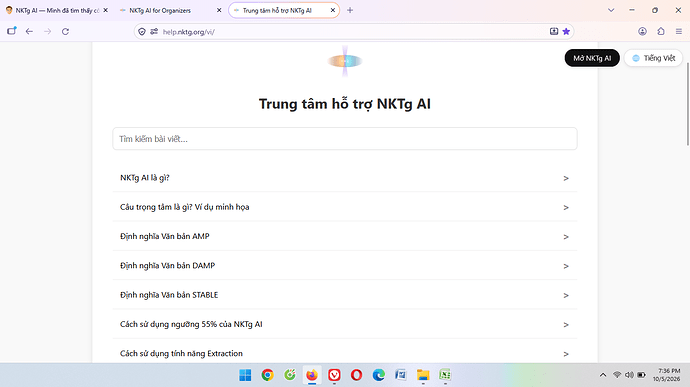Click the forward navigation arrow
The image size is (690, 387).
(48, 31)
